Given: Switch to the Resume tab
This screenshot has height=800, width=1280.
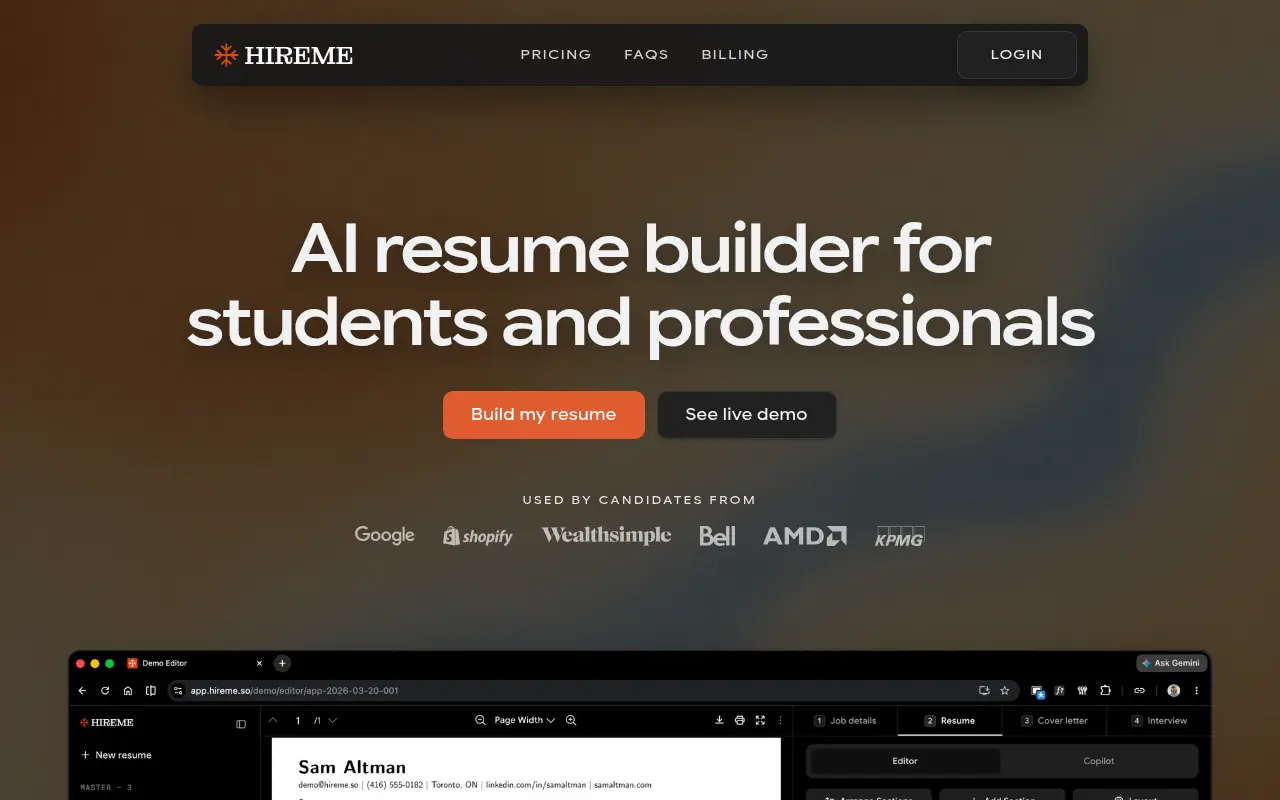Looking at the screenshot, I should [x=950, y=720].
